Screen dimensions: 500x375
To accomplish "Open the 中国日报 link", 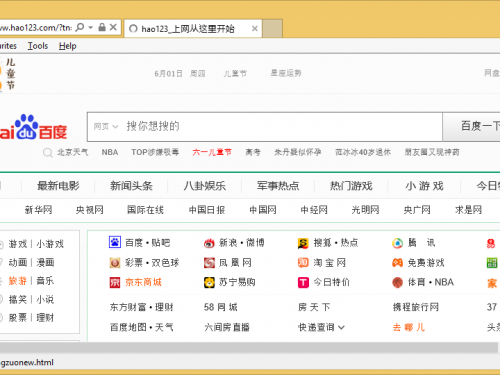I will pyautogui.click(x=207, y=210).
